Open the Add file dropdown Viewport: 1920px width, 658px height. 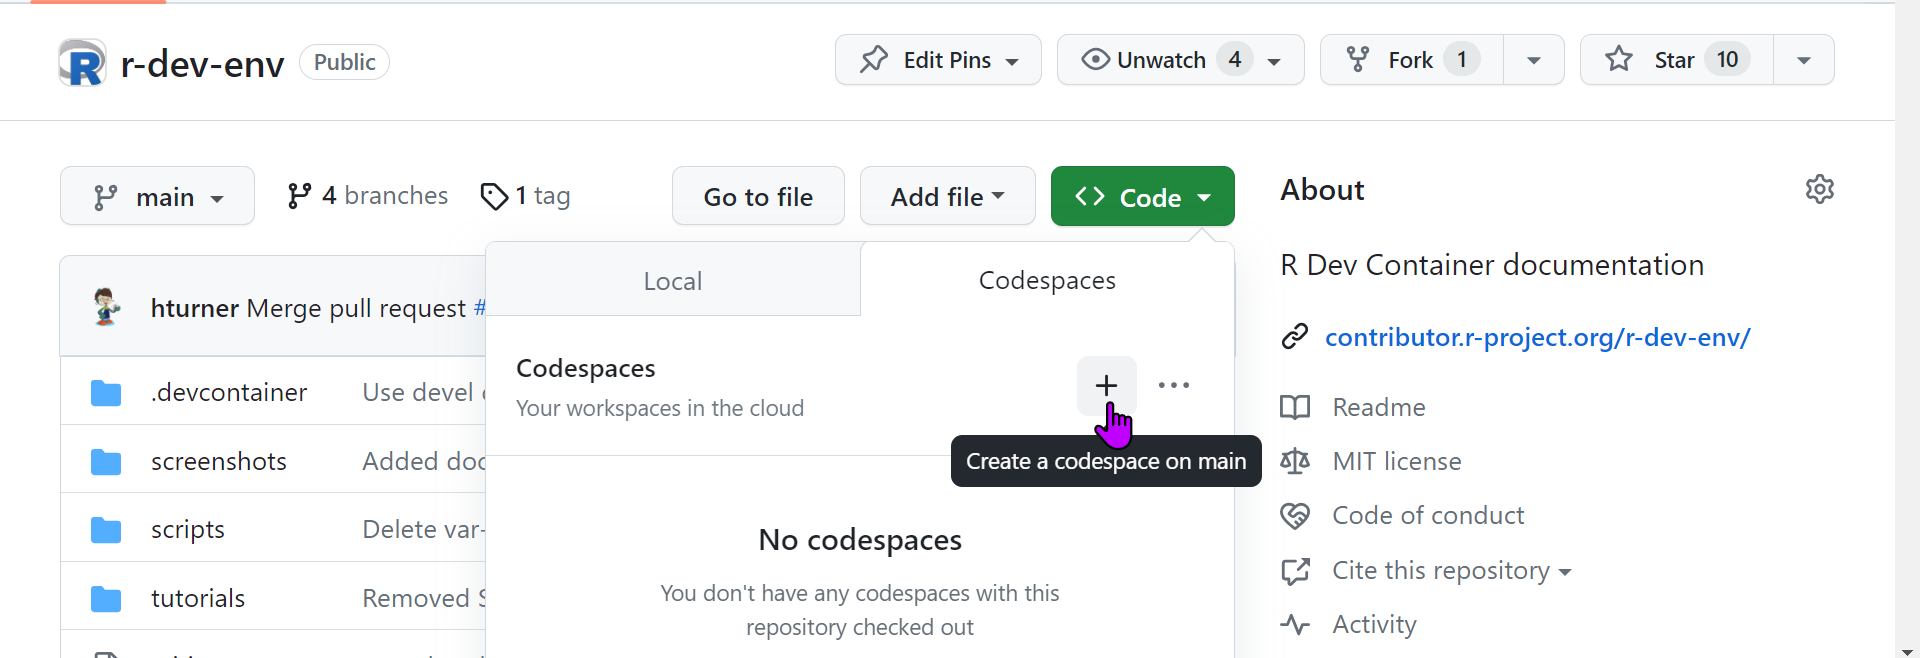(947, 196)
